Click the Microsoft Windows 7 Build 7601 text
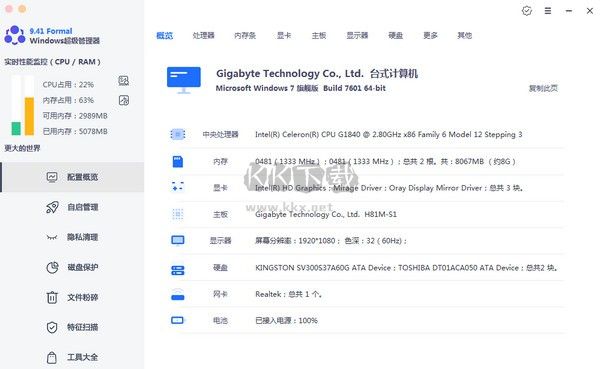This screenshot has height=369, width=600. (301, 88)
